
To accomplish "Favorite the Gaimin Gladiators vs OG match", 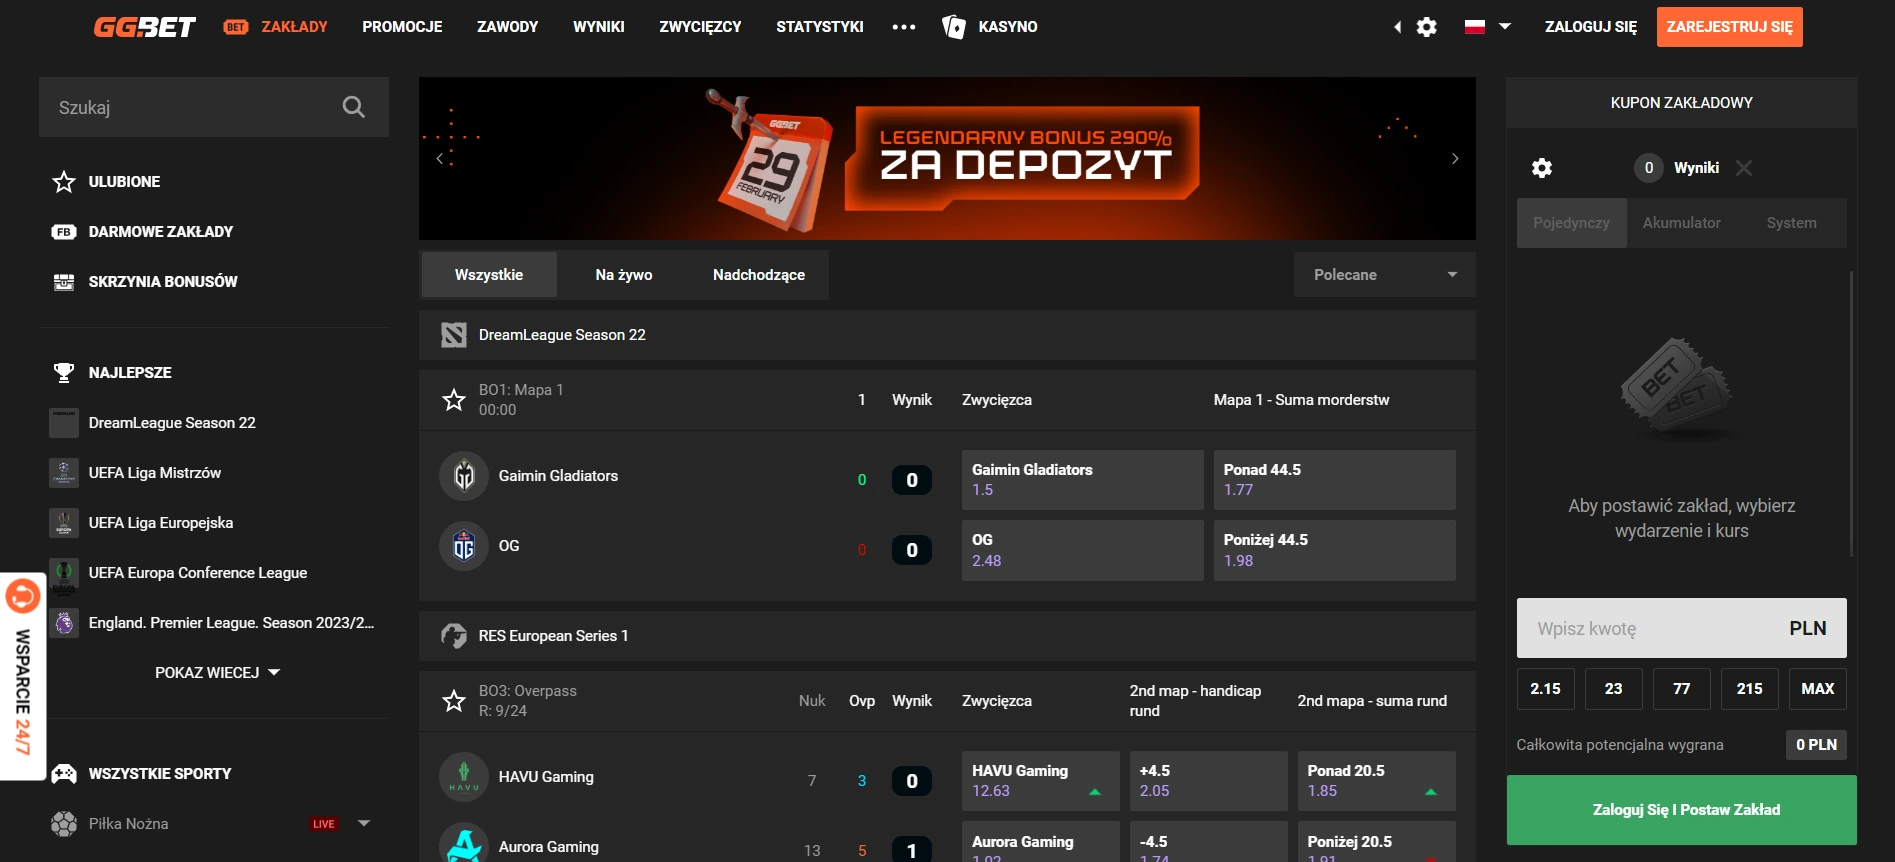I will [x=454, y=400].
